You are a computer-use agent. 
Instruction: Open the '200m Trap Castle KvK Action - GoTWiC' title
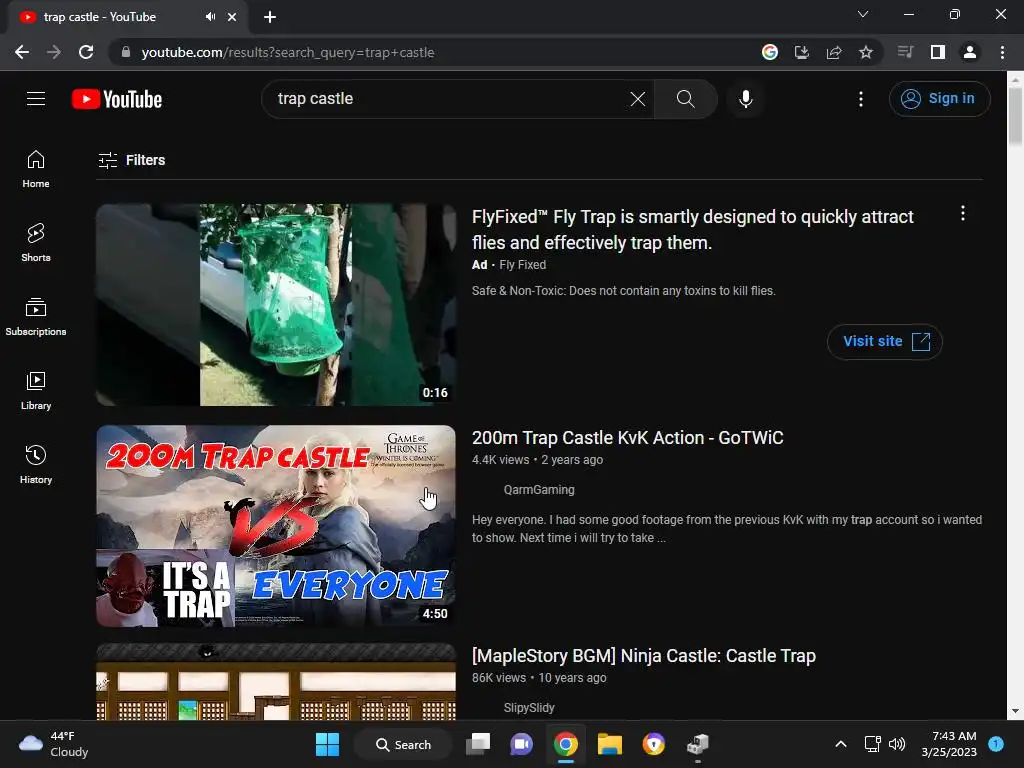point(628,438)
